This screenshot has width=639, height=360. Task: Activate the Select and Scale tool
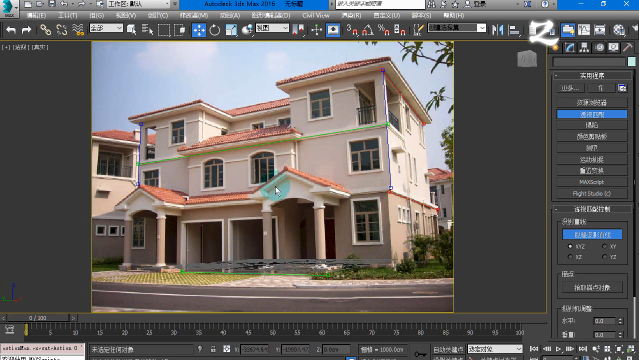coord(231,30)
